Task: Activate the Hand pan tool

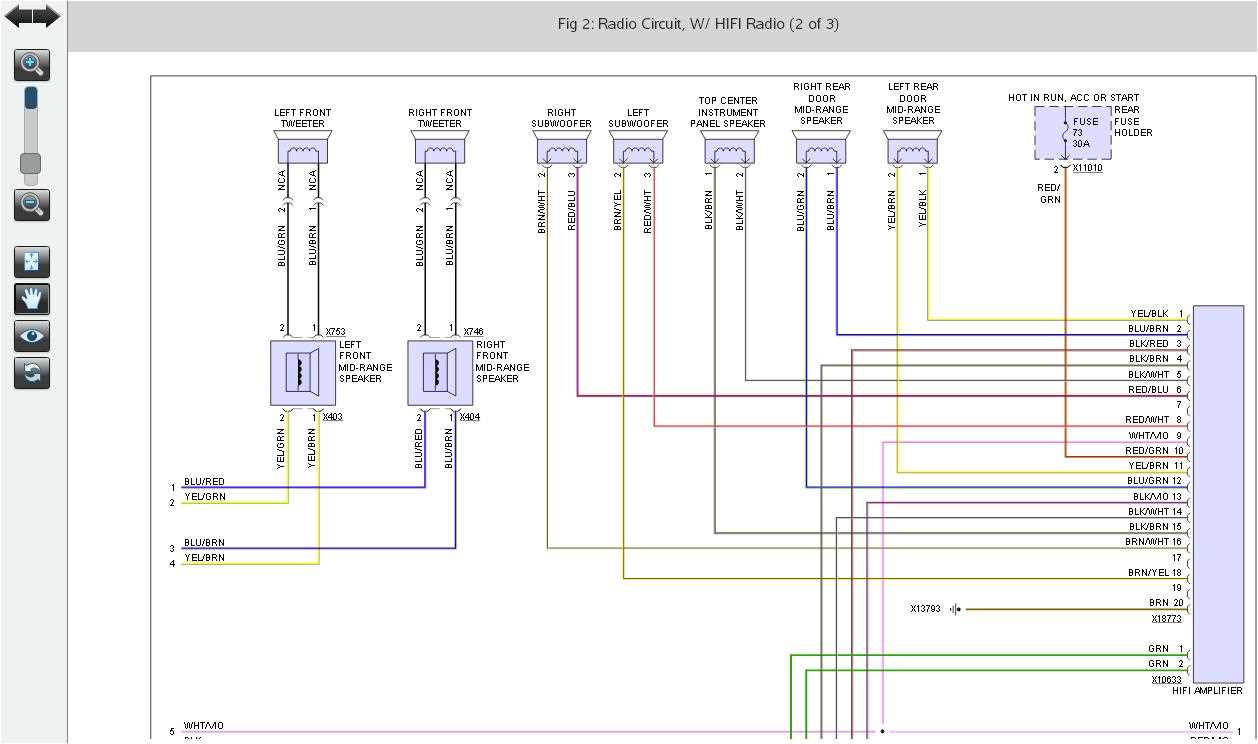Action: coord(31,298)
